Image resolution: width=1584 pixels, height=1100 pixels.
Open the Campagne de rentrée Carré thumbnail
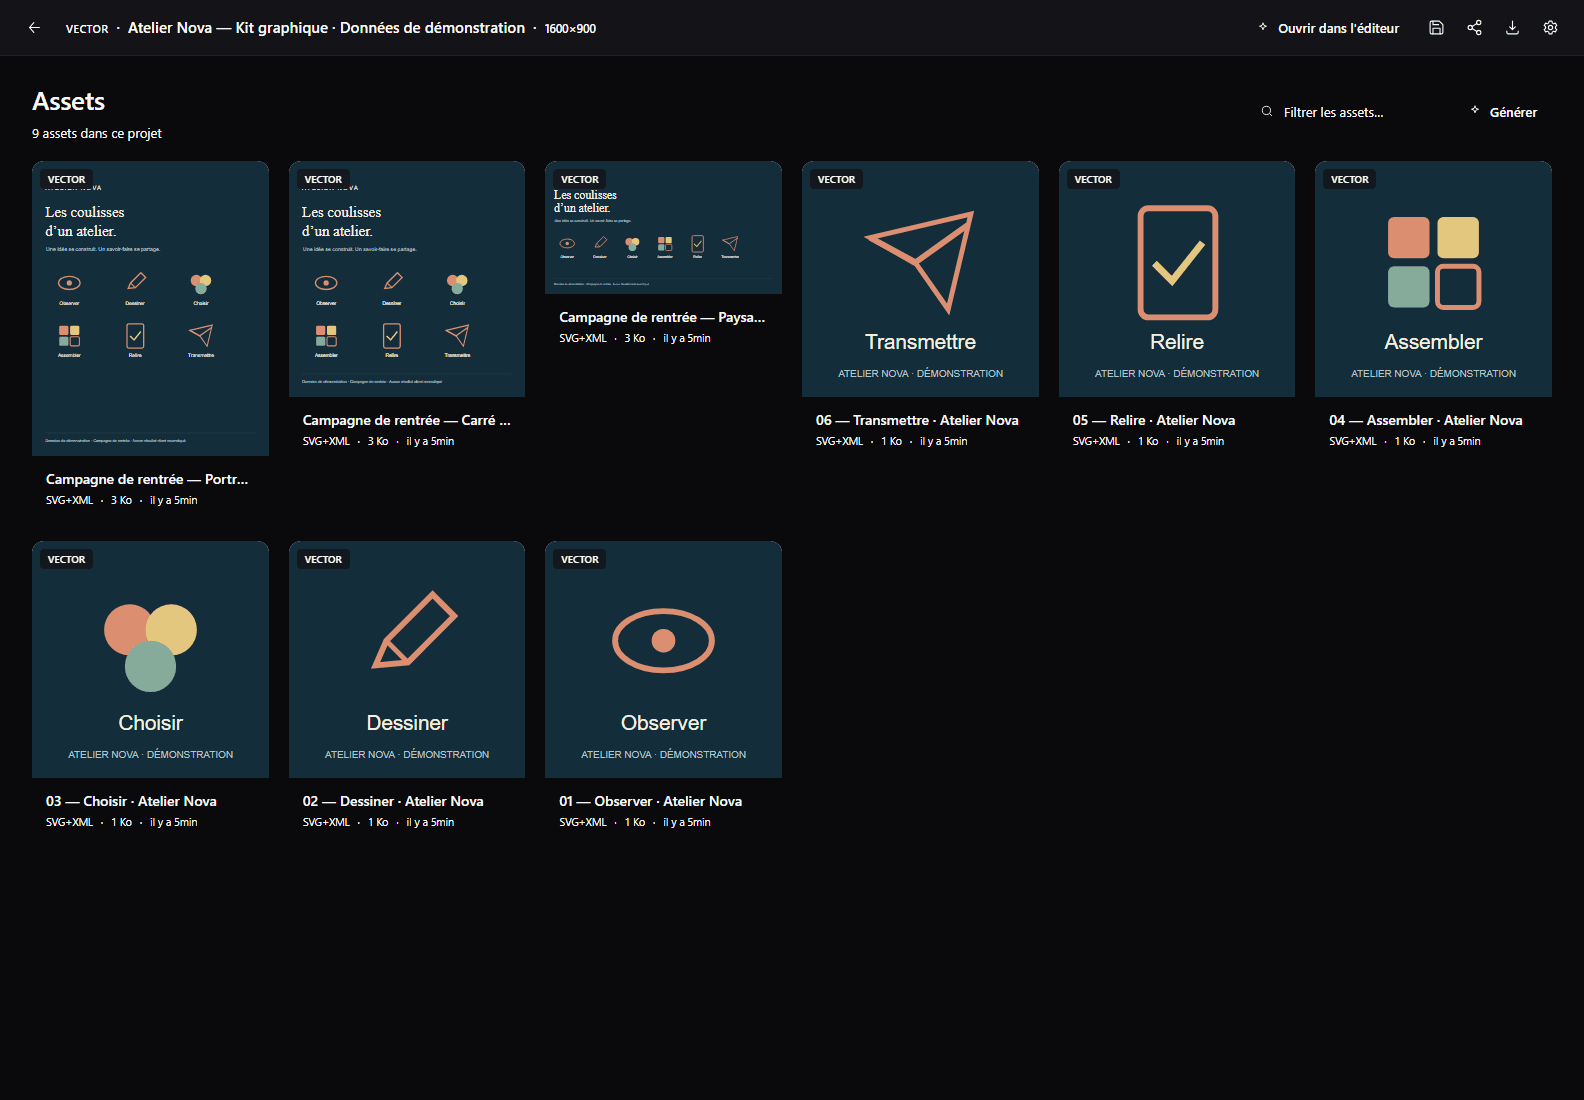click(407, 279)
